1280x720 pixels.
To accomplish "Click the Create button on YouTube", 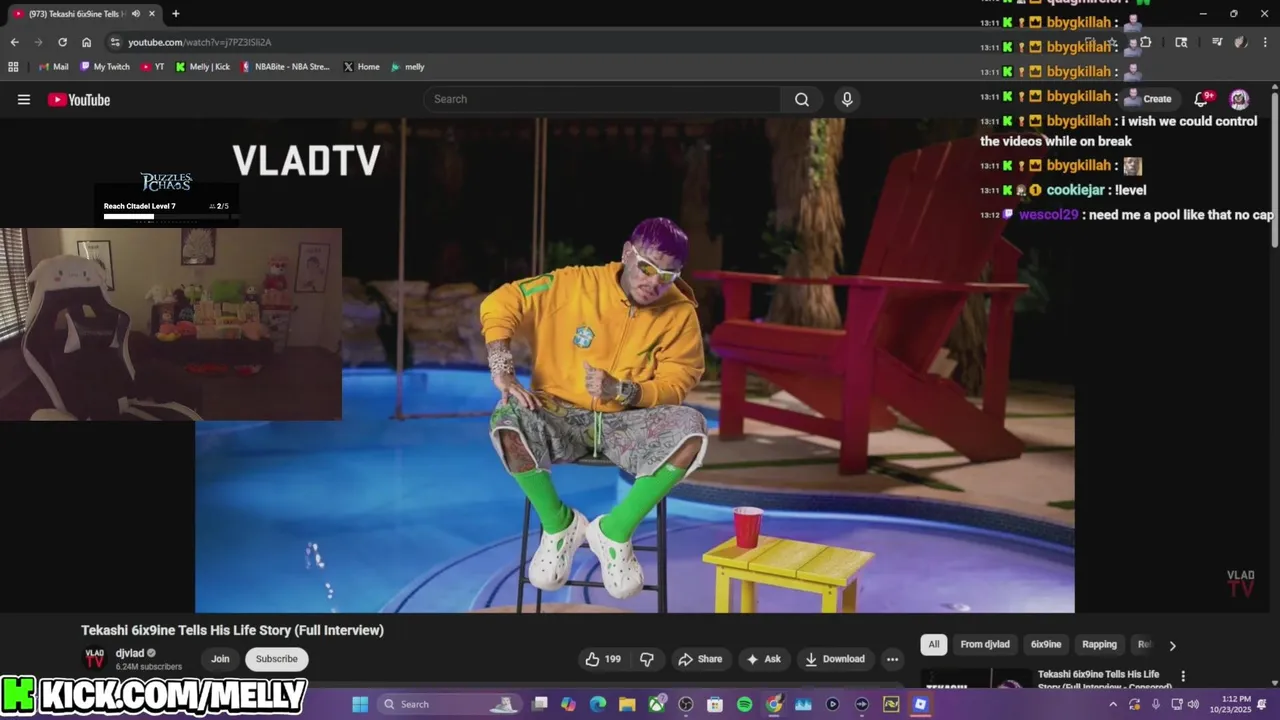I will click(x=1149, y=98).
